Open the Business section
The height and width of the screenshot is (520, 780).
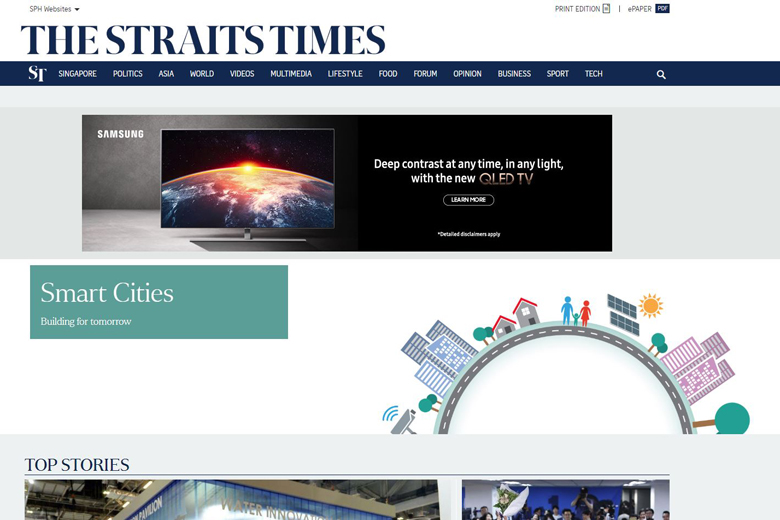pos(514,74)
